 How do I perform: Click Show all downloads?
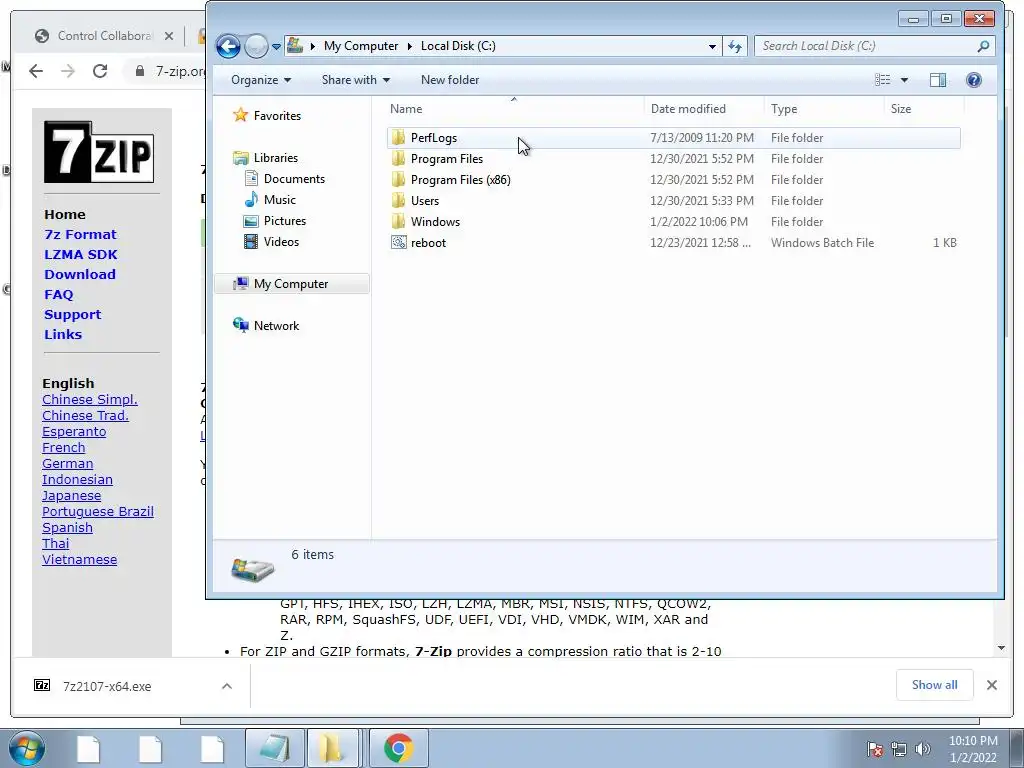pyautogui.click(x=935, y=684)
